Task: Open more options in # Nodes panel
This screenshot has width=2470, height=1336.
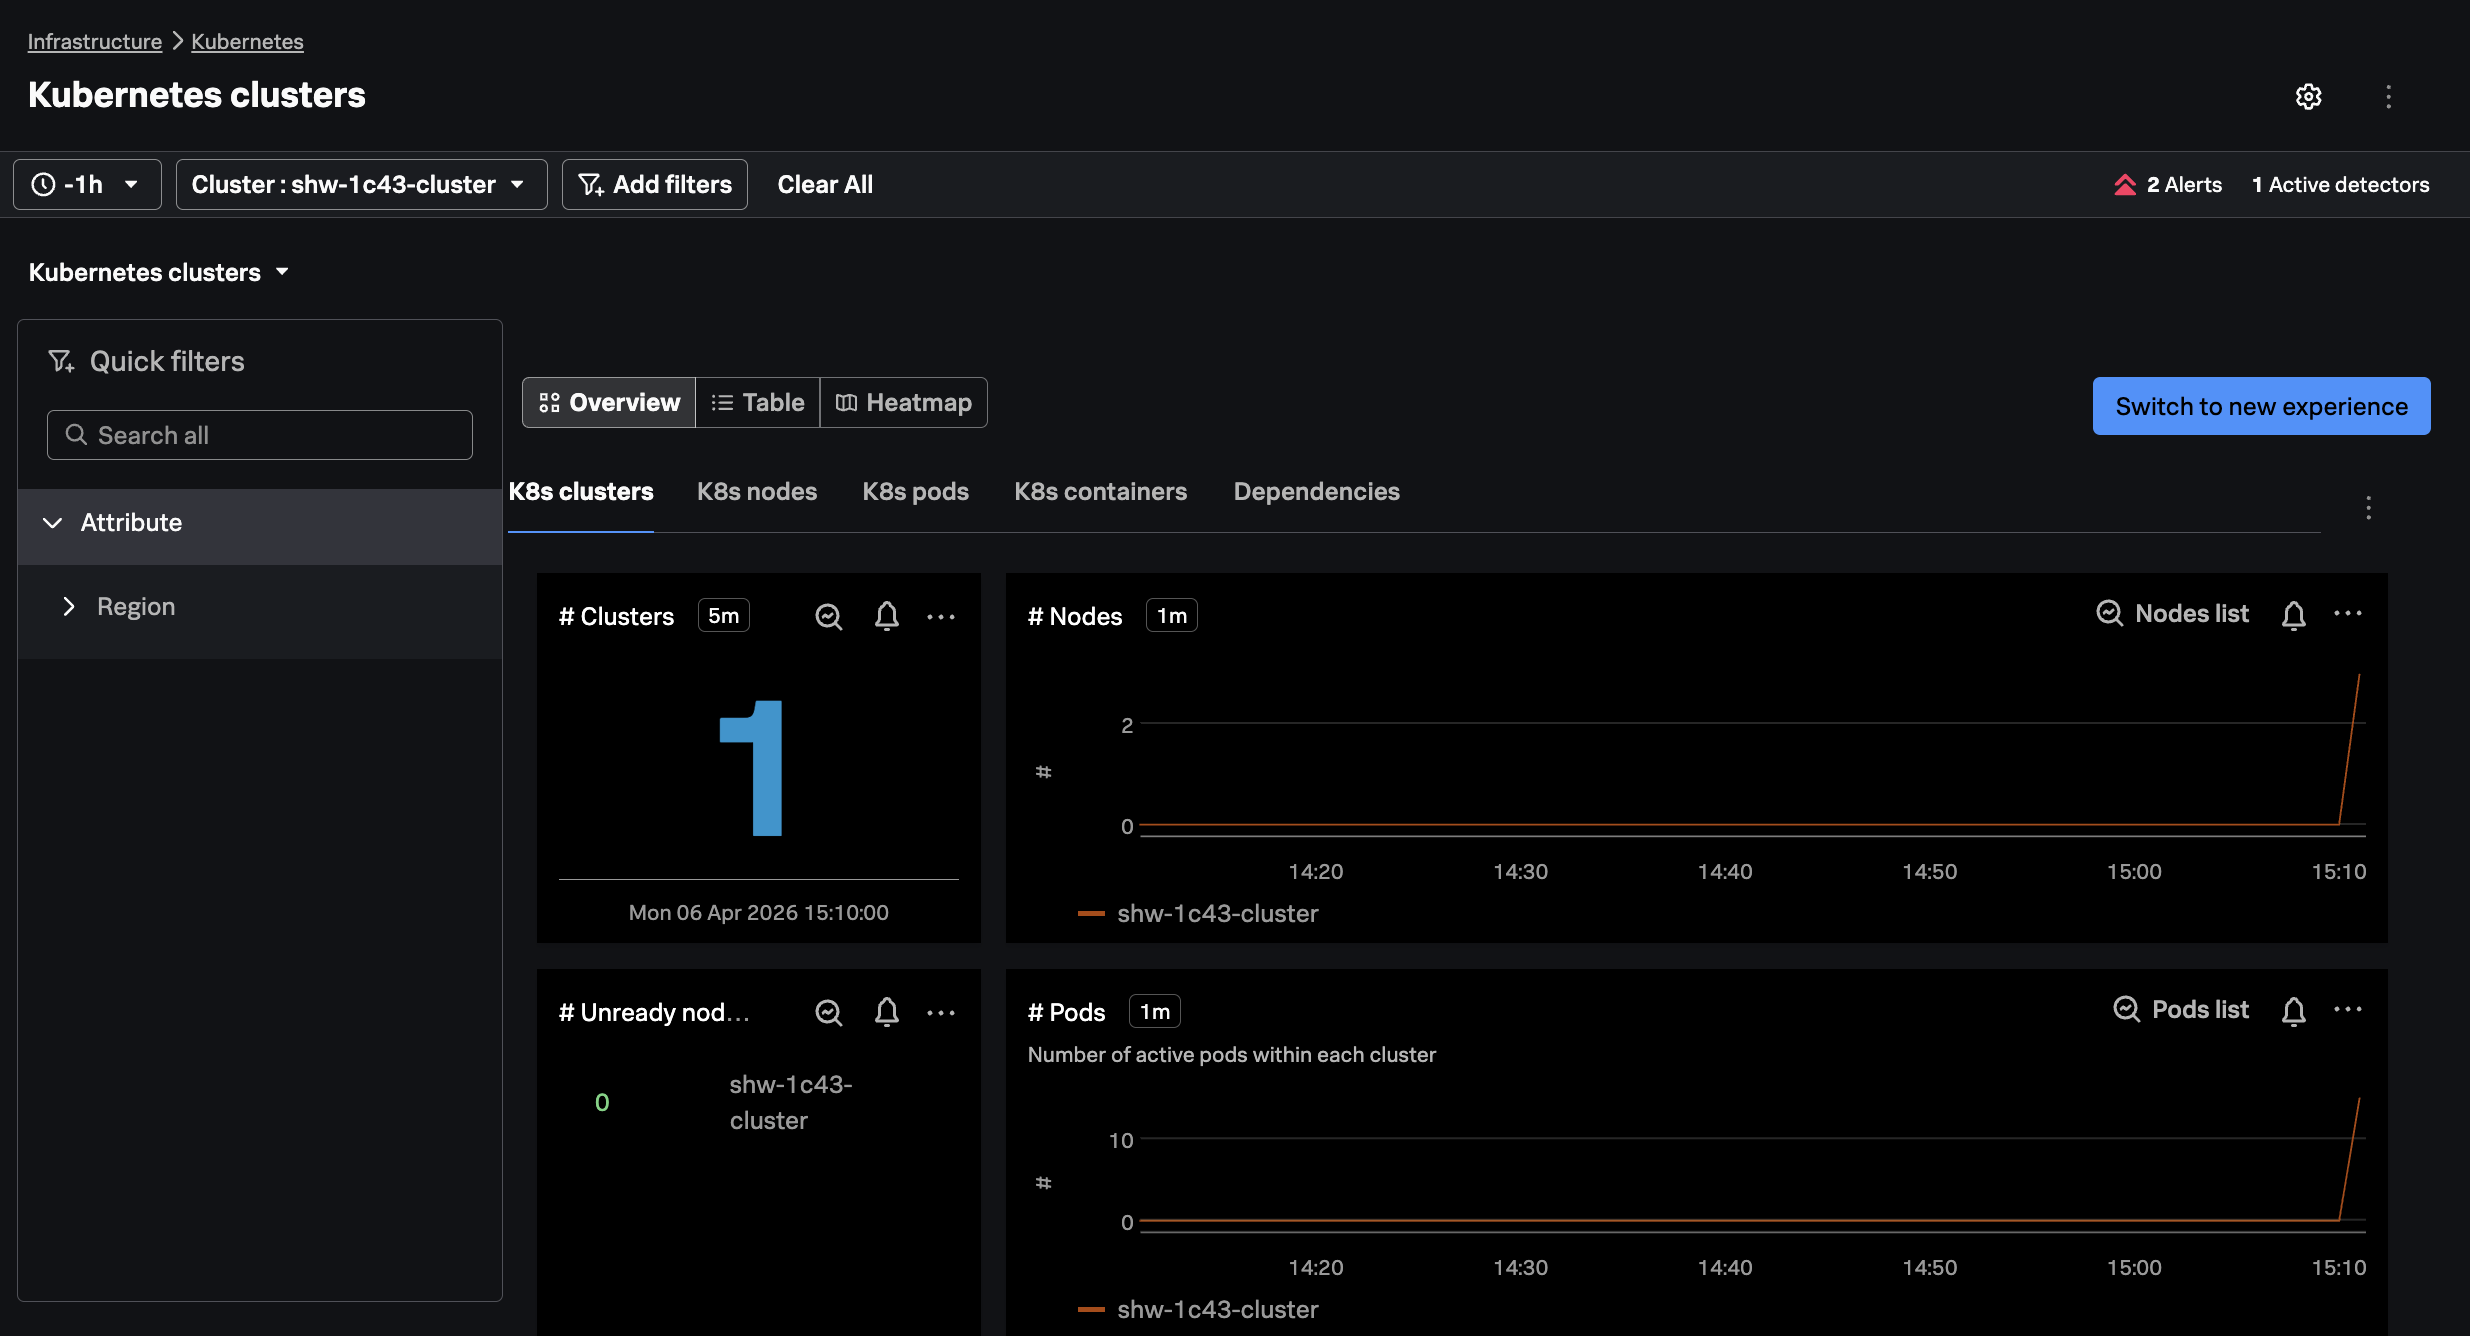Action: pos(2347,613)
